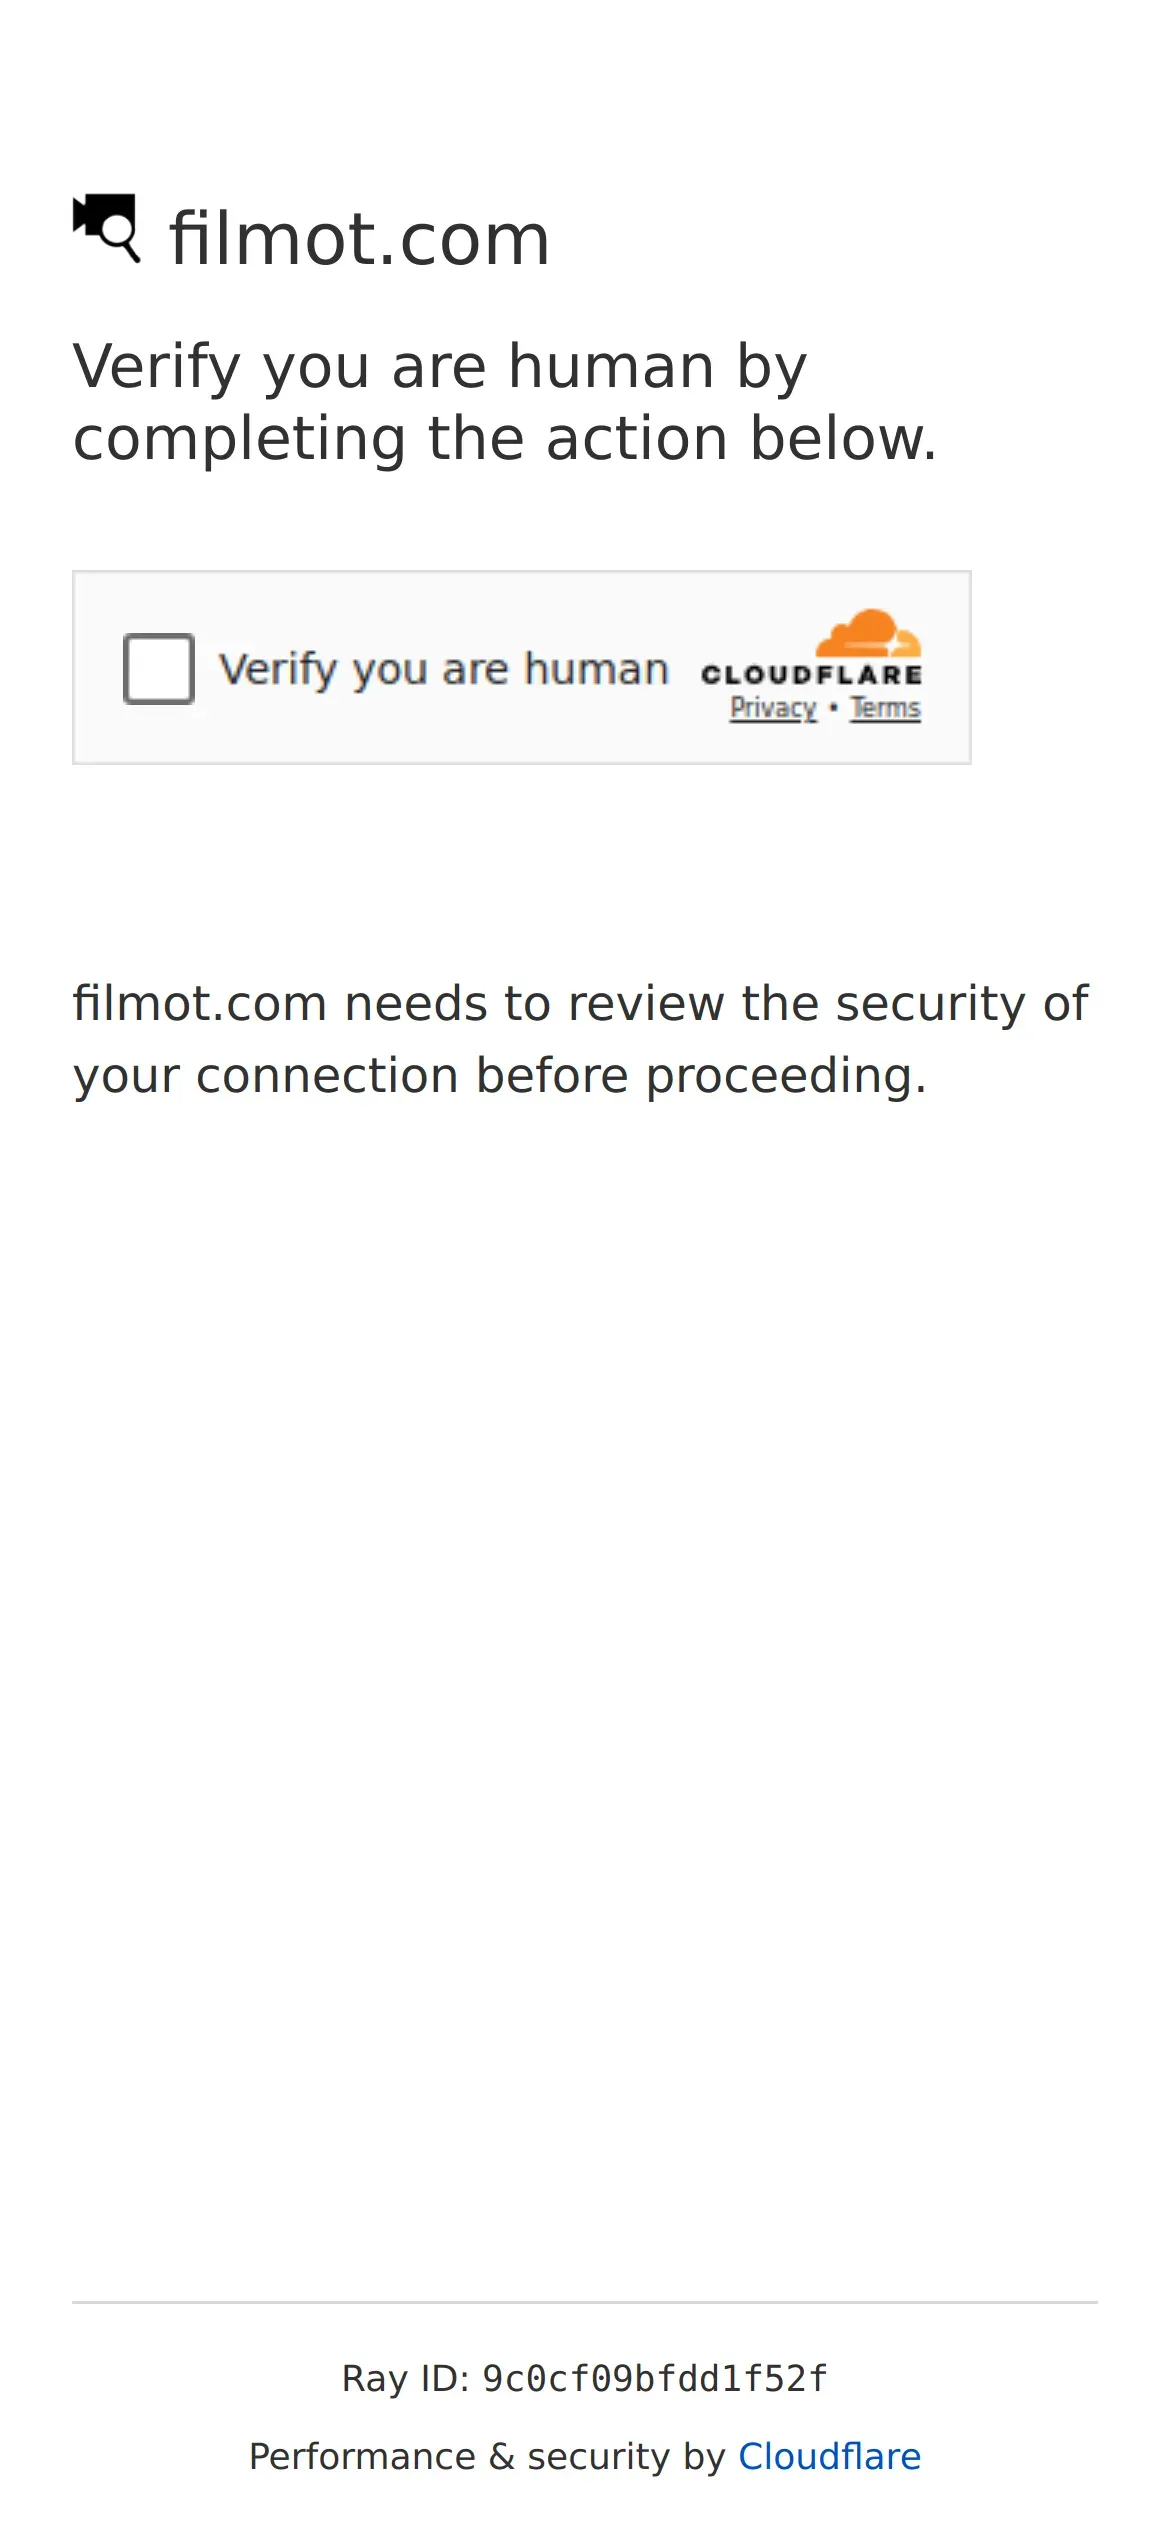This screenshot has width=1170, height=2532.
Task: Click 'your connection before proceeding.' text
Action: (500, 1076)
